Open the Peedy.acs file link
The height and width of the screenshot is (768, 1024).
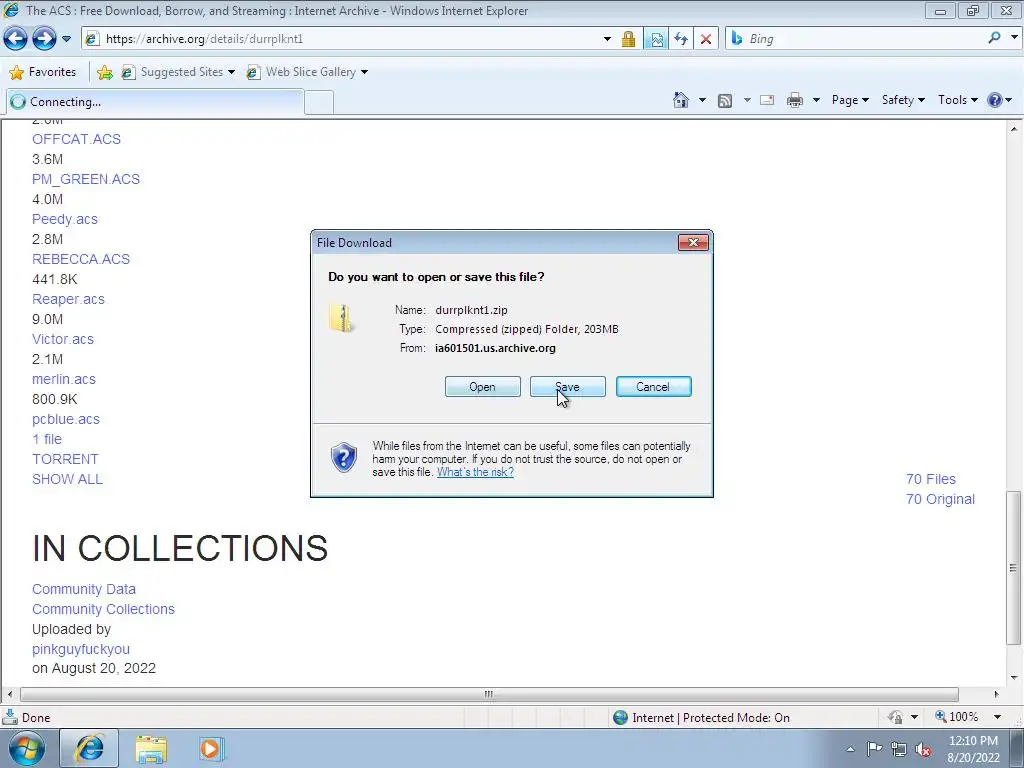tap(65, 219)
